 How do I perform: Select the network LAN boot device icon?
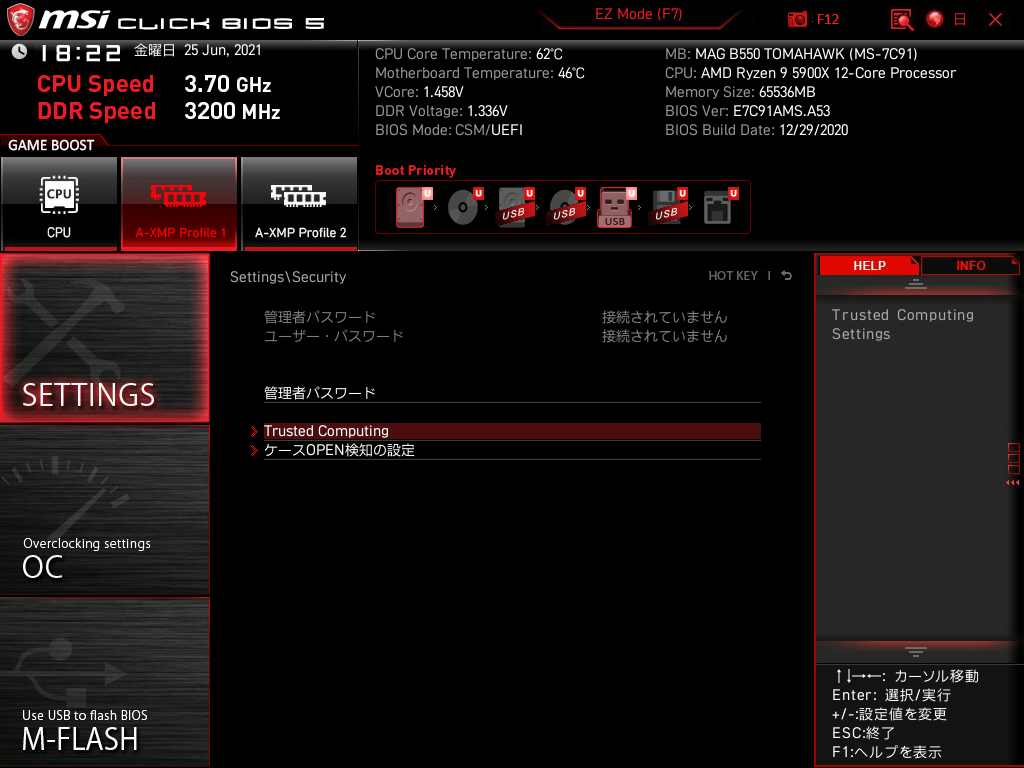click(718, 205)
